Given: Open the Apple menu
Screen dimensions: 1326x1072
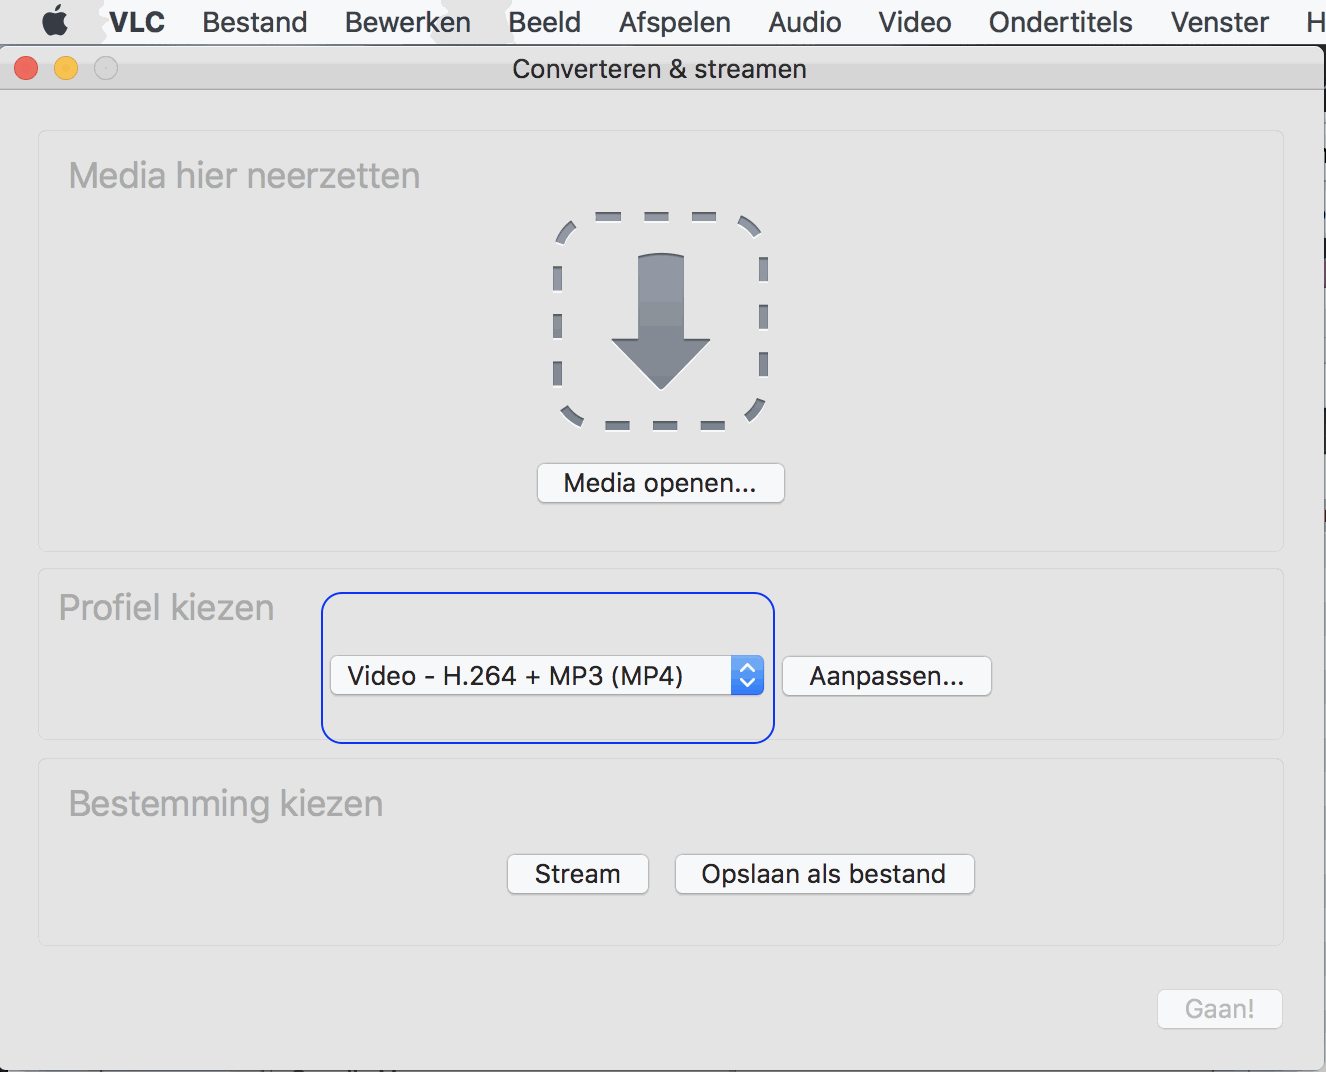Looking at the screenshot, I should pos(55,22).
